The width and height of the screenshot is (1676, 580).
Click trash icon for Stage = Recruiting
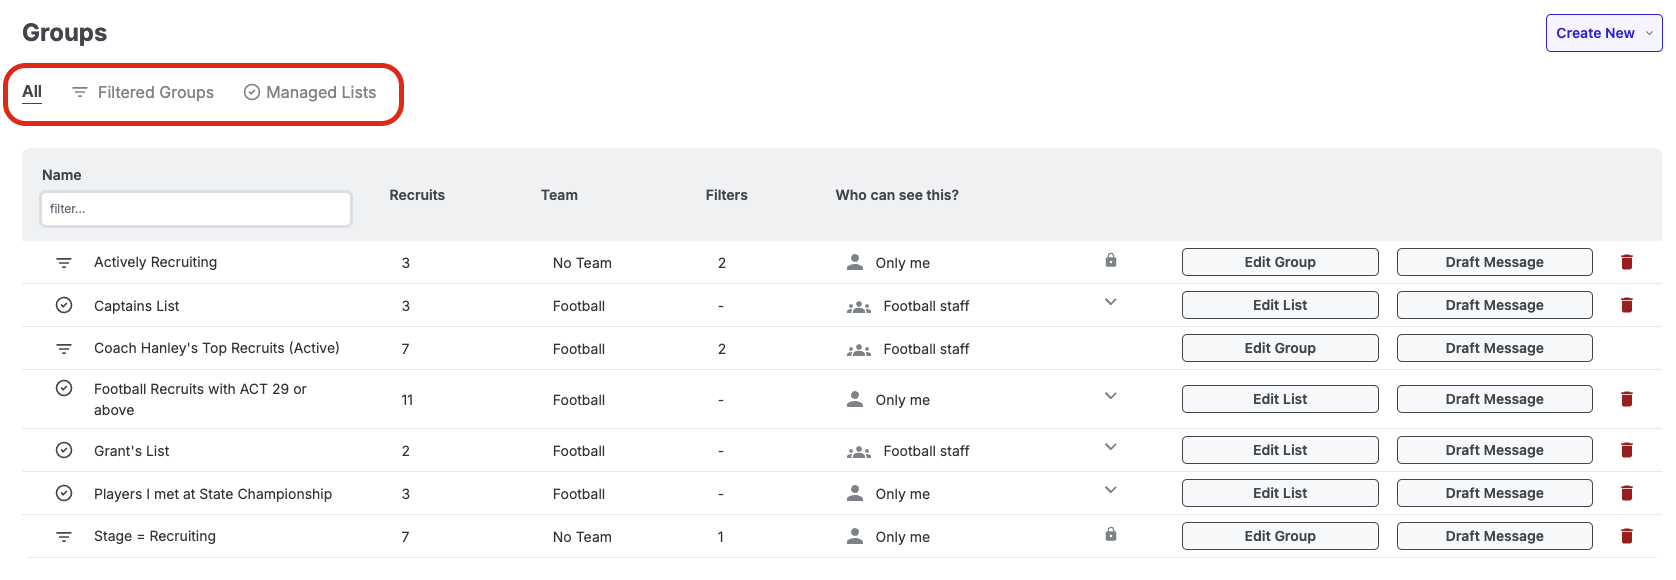pos(1627,536)
